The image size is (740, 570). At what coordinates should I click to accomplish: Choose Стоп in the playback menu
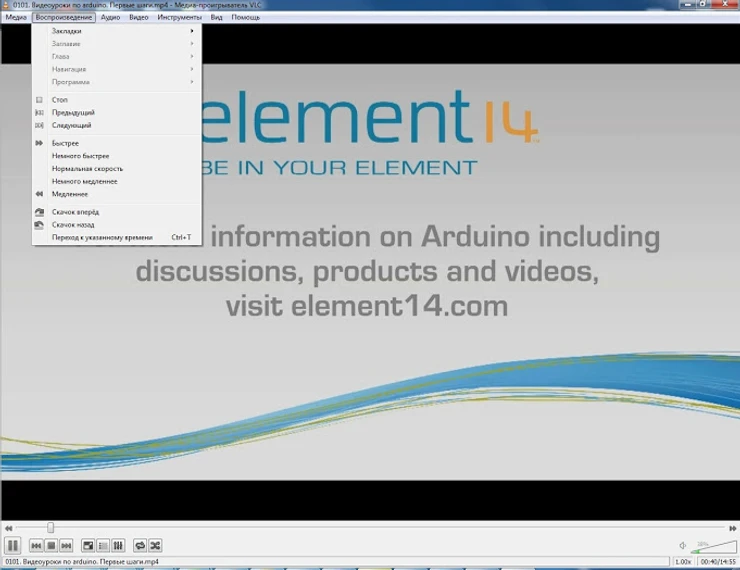click(x=117, y=100)
